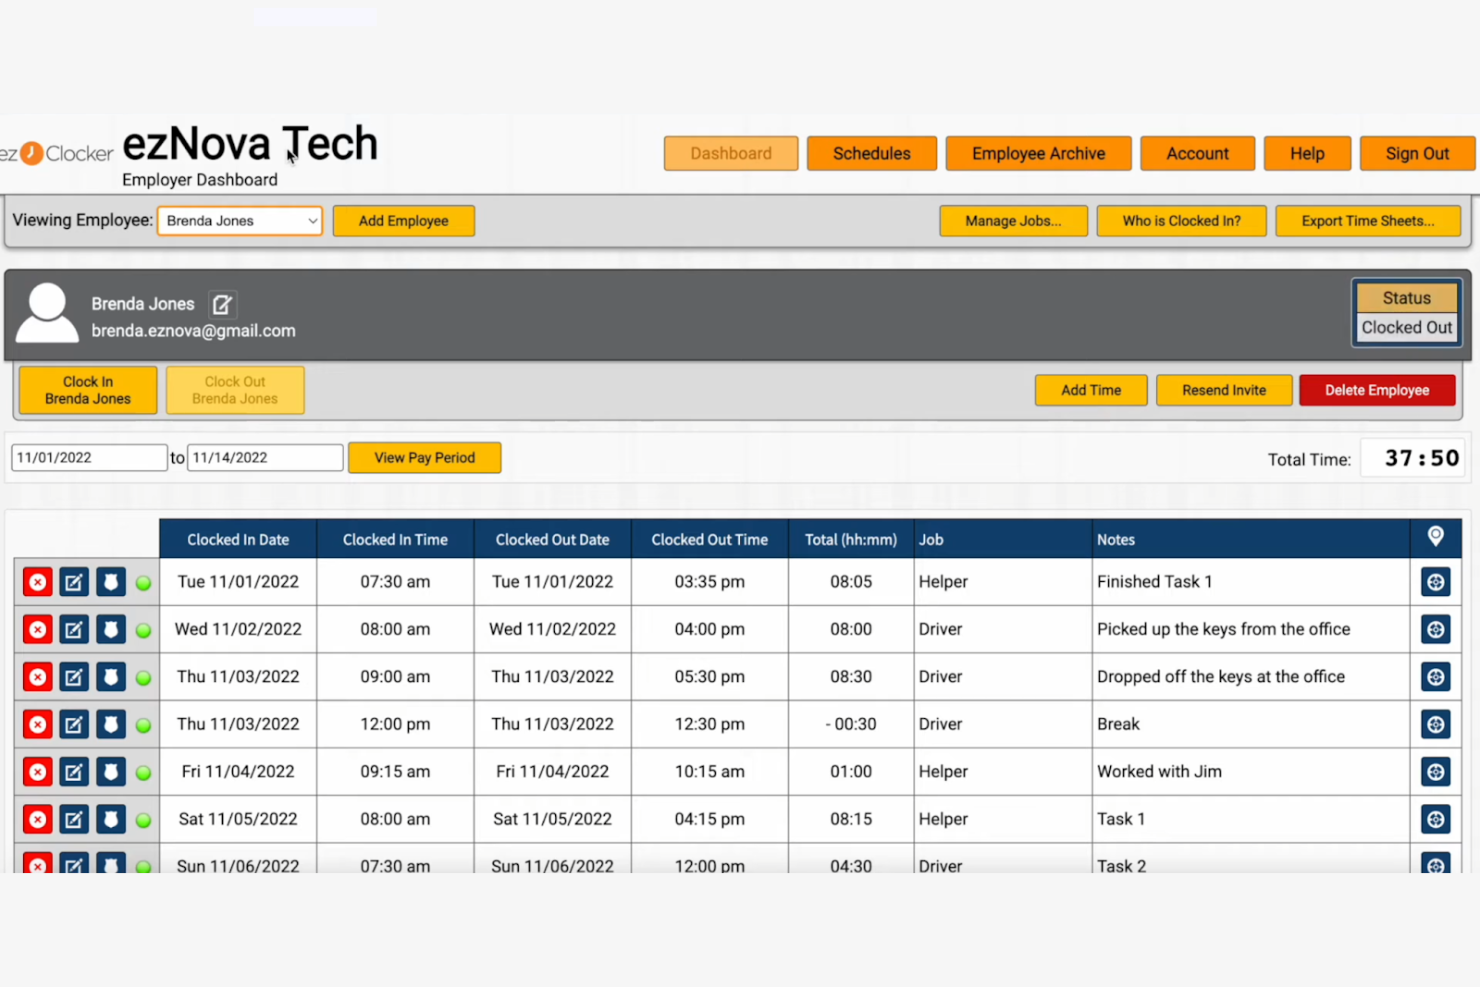View GPS location for Finished Task 1 row
The image size is (1480, 987).
1436,582
